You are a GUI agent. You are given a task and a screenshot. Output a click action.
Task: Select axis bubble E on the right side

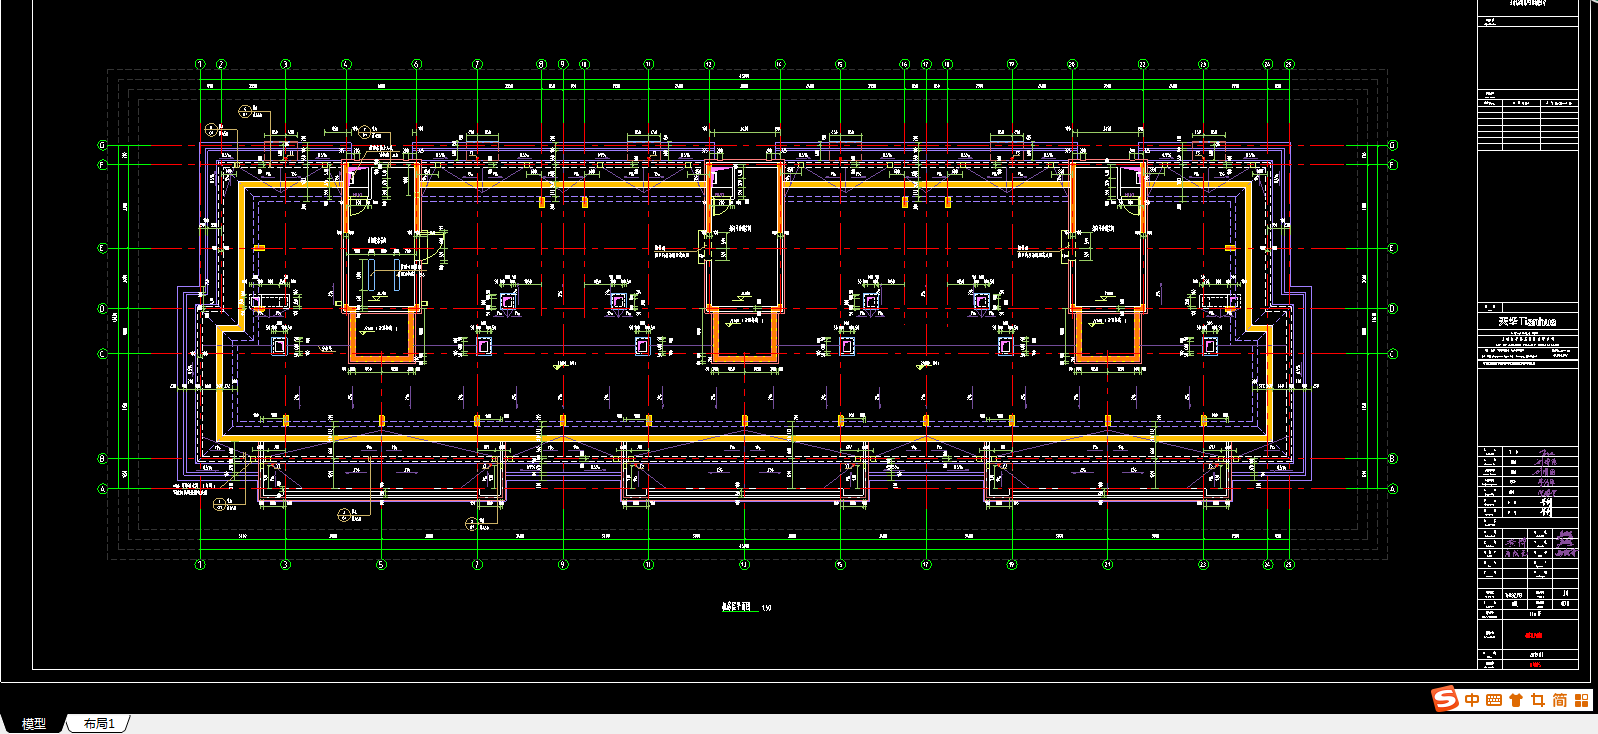click(x=1392, y=249)
